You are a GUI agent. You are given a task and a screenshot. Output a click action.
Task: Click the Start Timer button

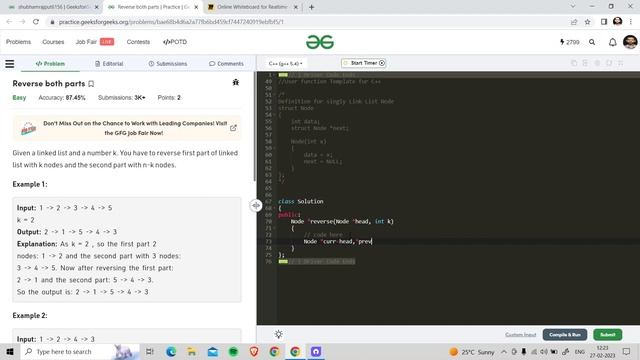(x=364, y=63)
